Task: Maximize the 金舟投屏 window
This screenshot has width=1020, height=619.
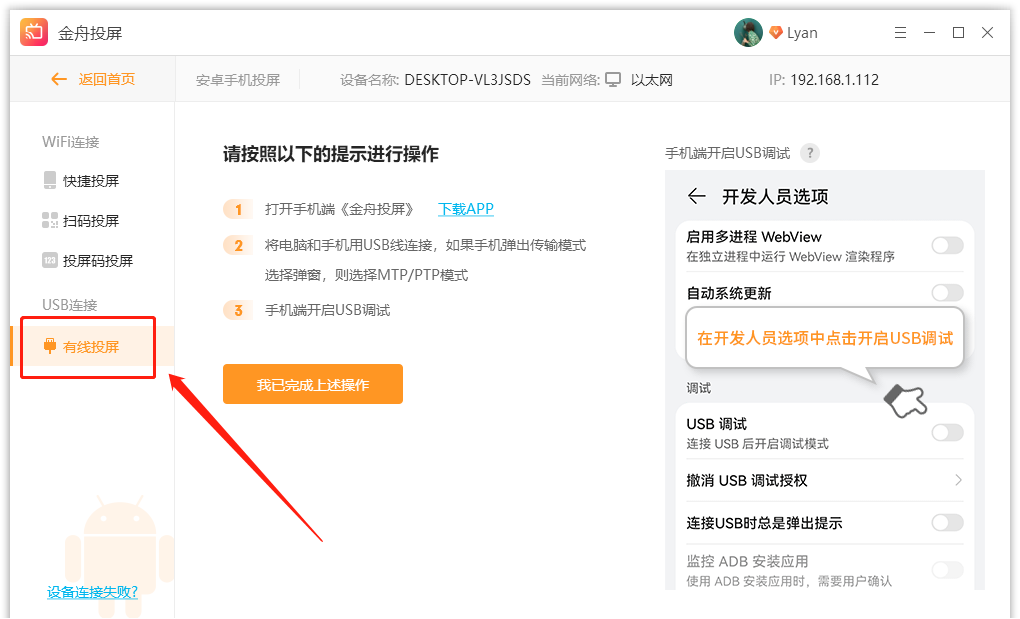Action: pyautogui.click(x=958, y=33)
